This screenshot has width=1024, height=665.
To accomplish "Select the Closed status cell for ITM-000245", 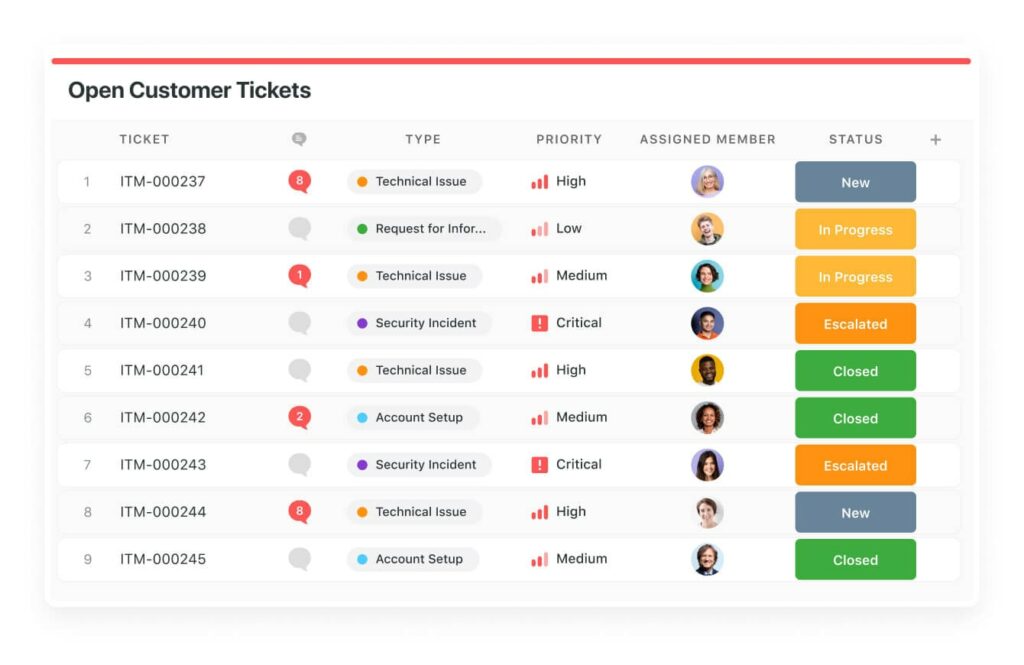I will point(855,560).
